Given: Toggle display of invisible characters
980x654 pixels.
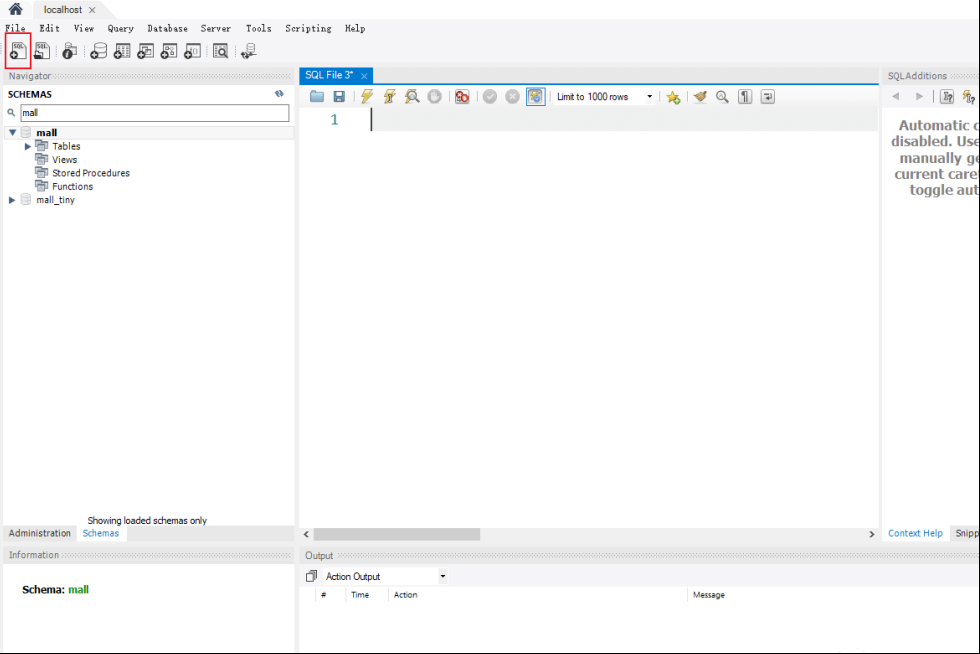Looking at the screenshot, I should [x=745, y=96].
